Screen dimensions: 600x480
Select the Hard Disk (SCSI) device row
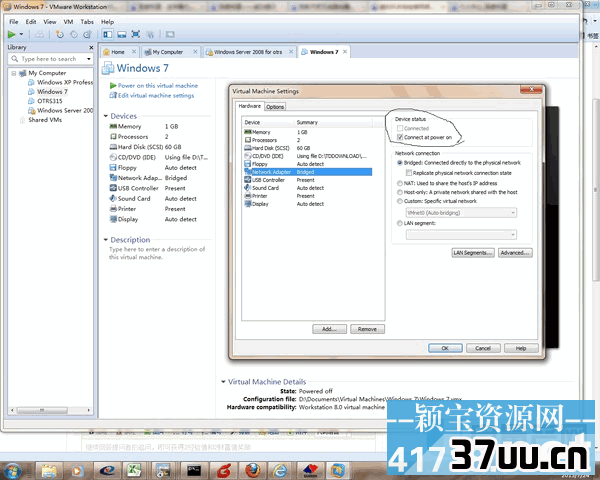tap(308, 148)
